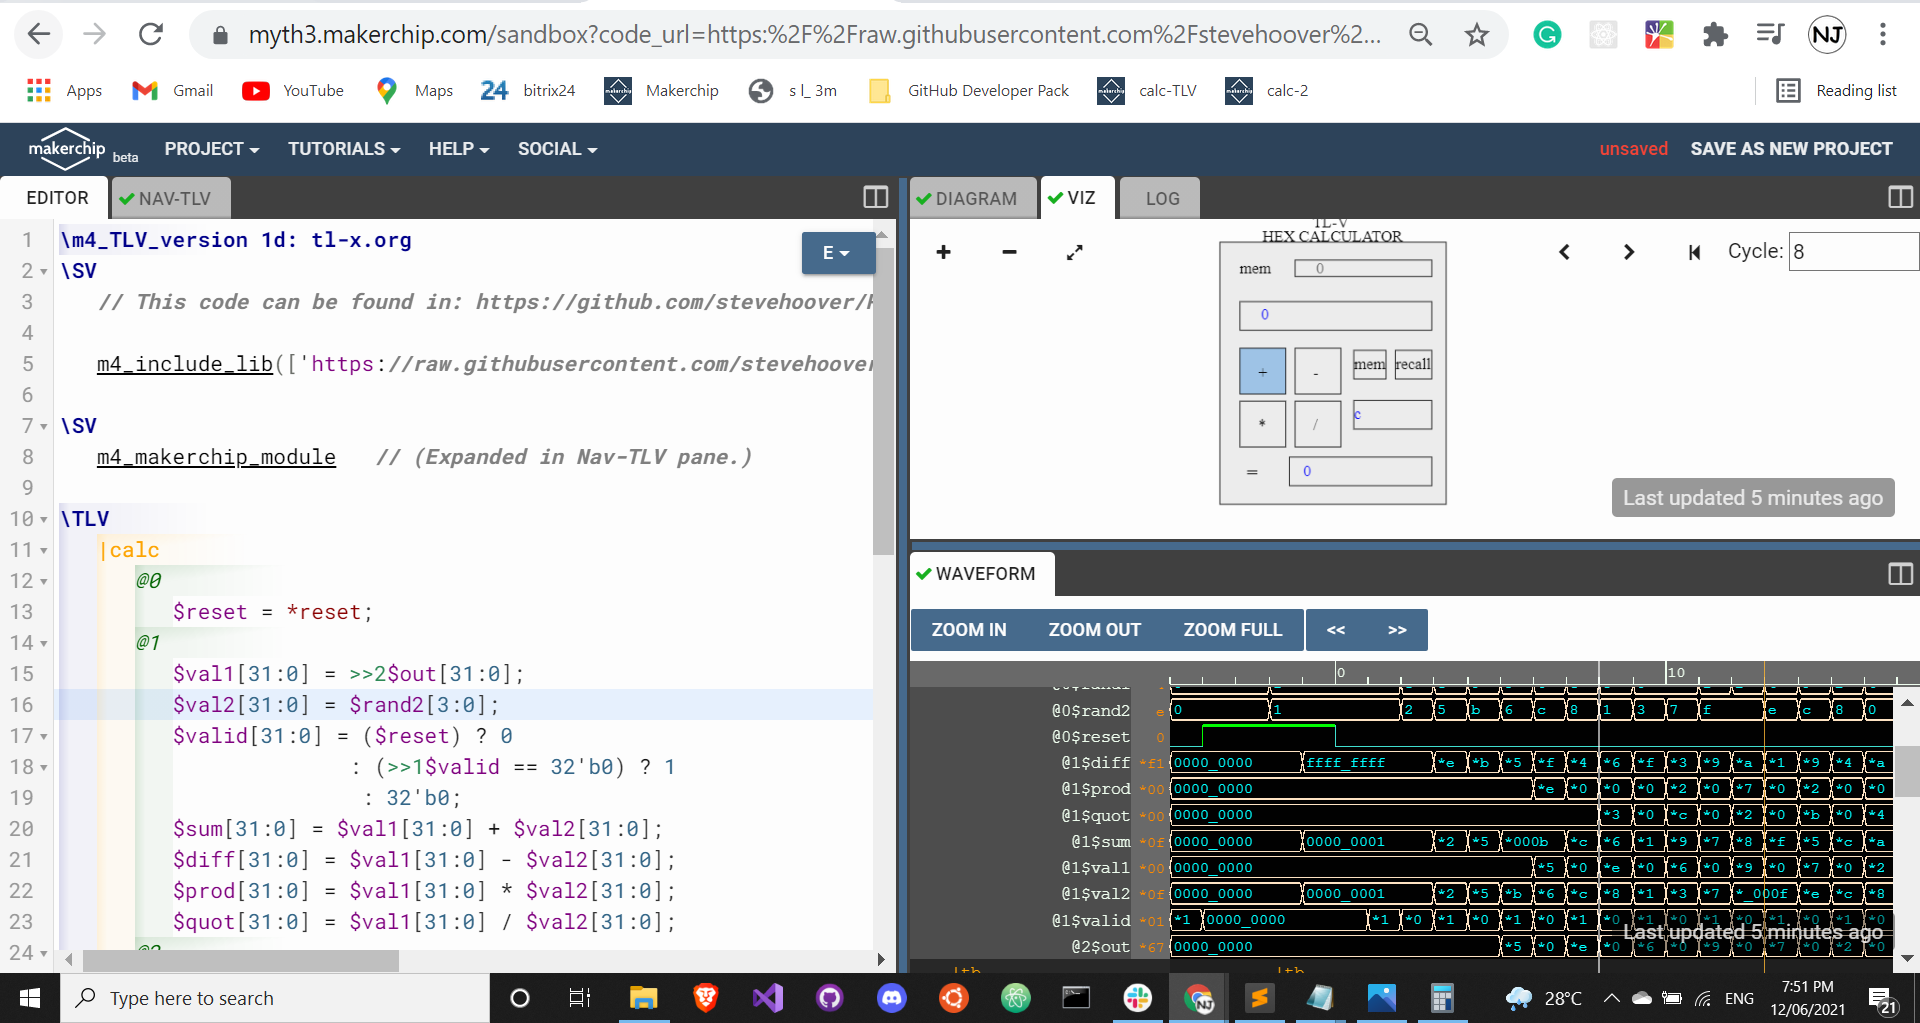Open media control playlist icon

click(x=1770, y=35)
